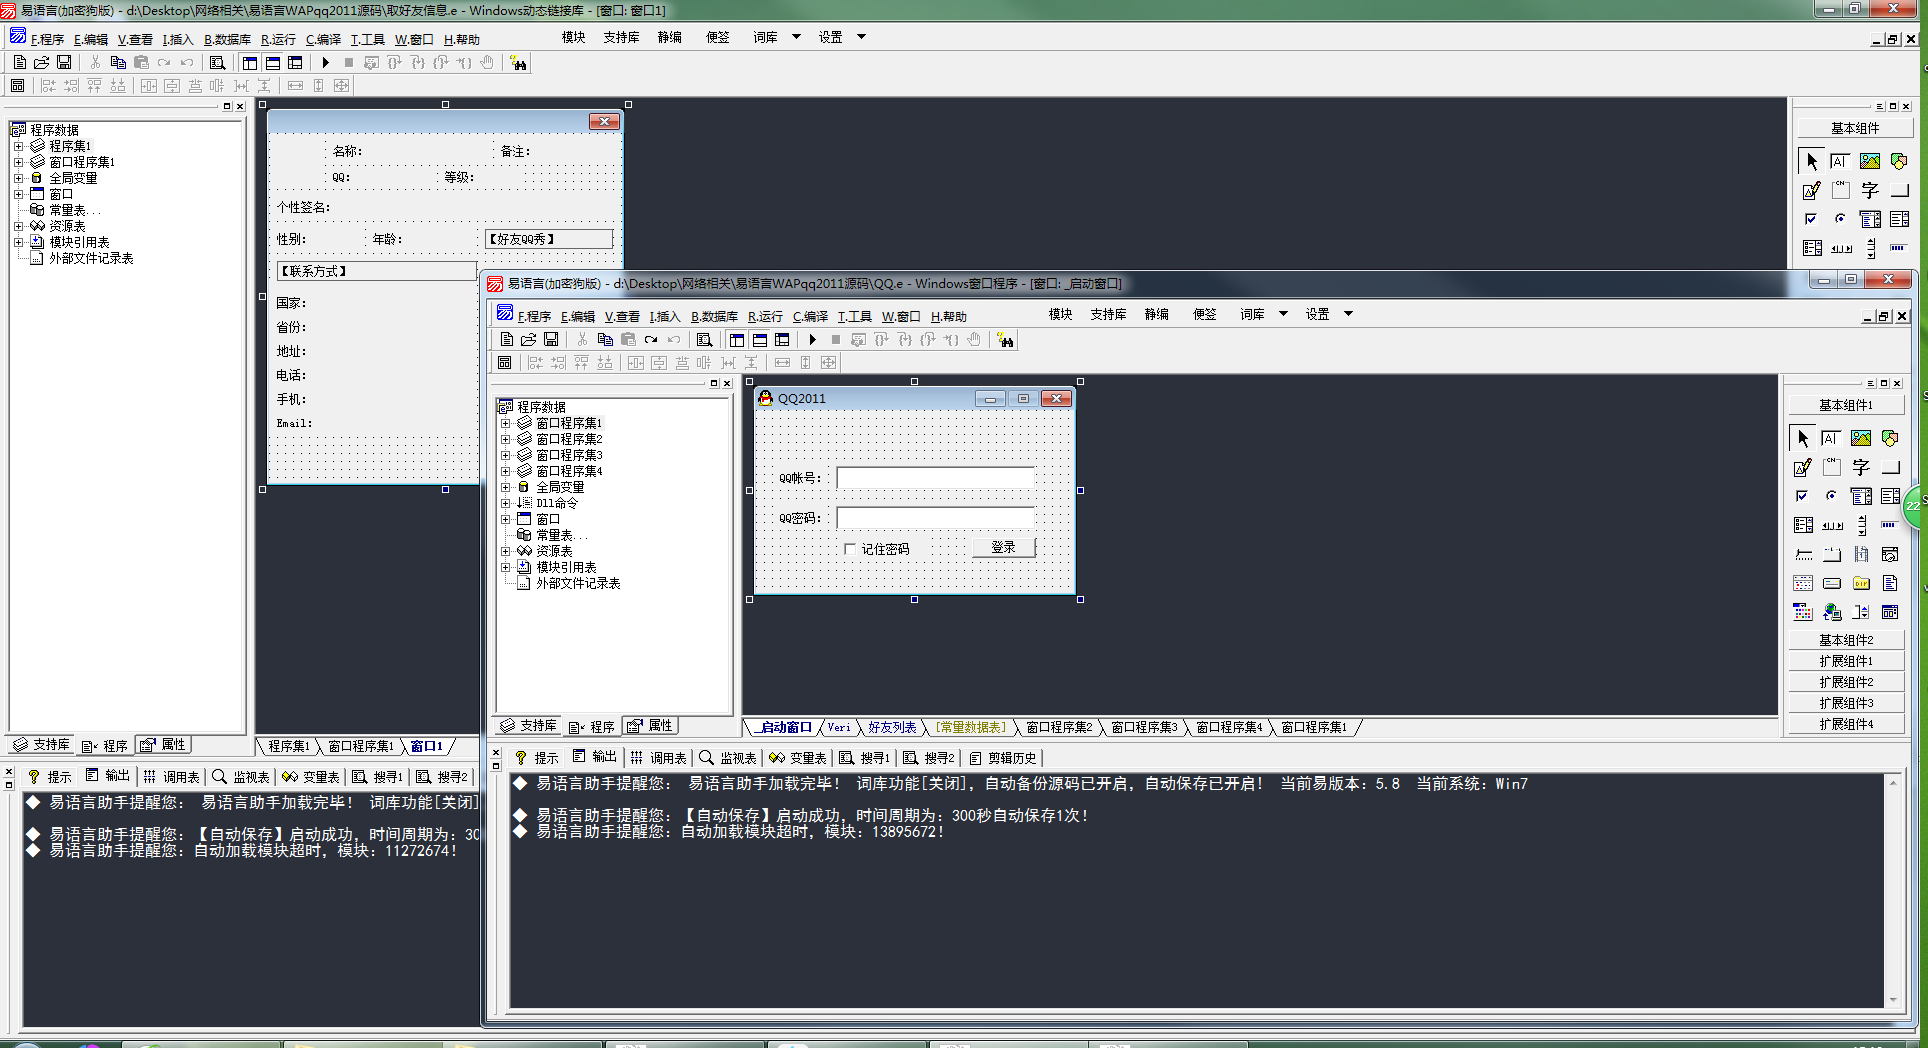1928x1048 pixels.
Task: Select 外部文件记录表 in QQ.e tree
Action: pos(578,583)
